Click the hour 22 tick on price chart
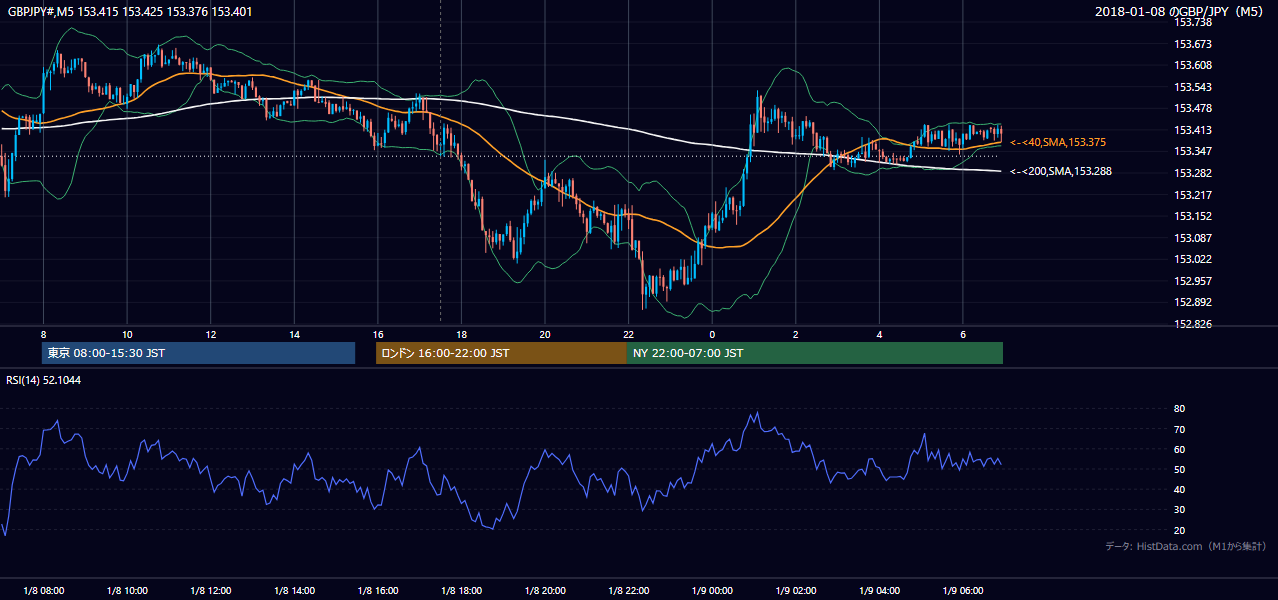Viewport: 1278px width, 600px height. (628, 334)
